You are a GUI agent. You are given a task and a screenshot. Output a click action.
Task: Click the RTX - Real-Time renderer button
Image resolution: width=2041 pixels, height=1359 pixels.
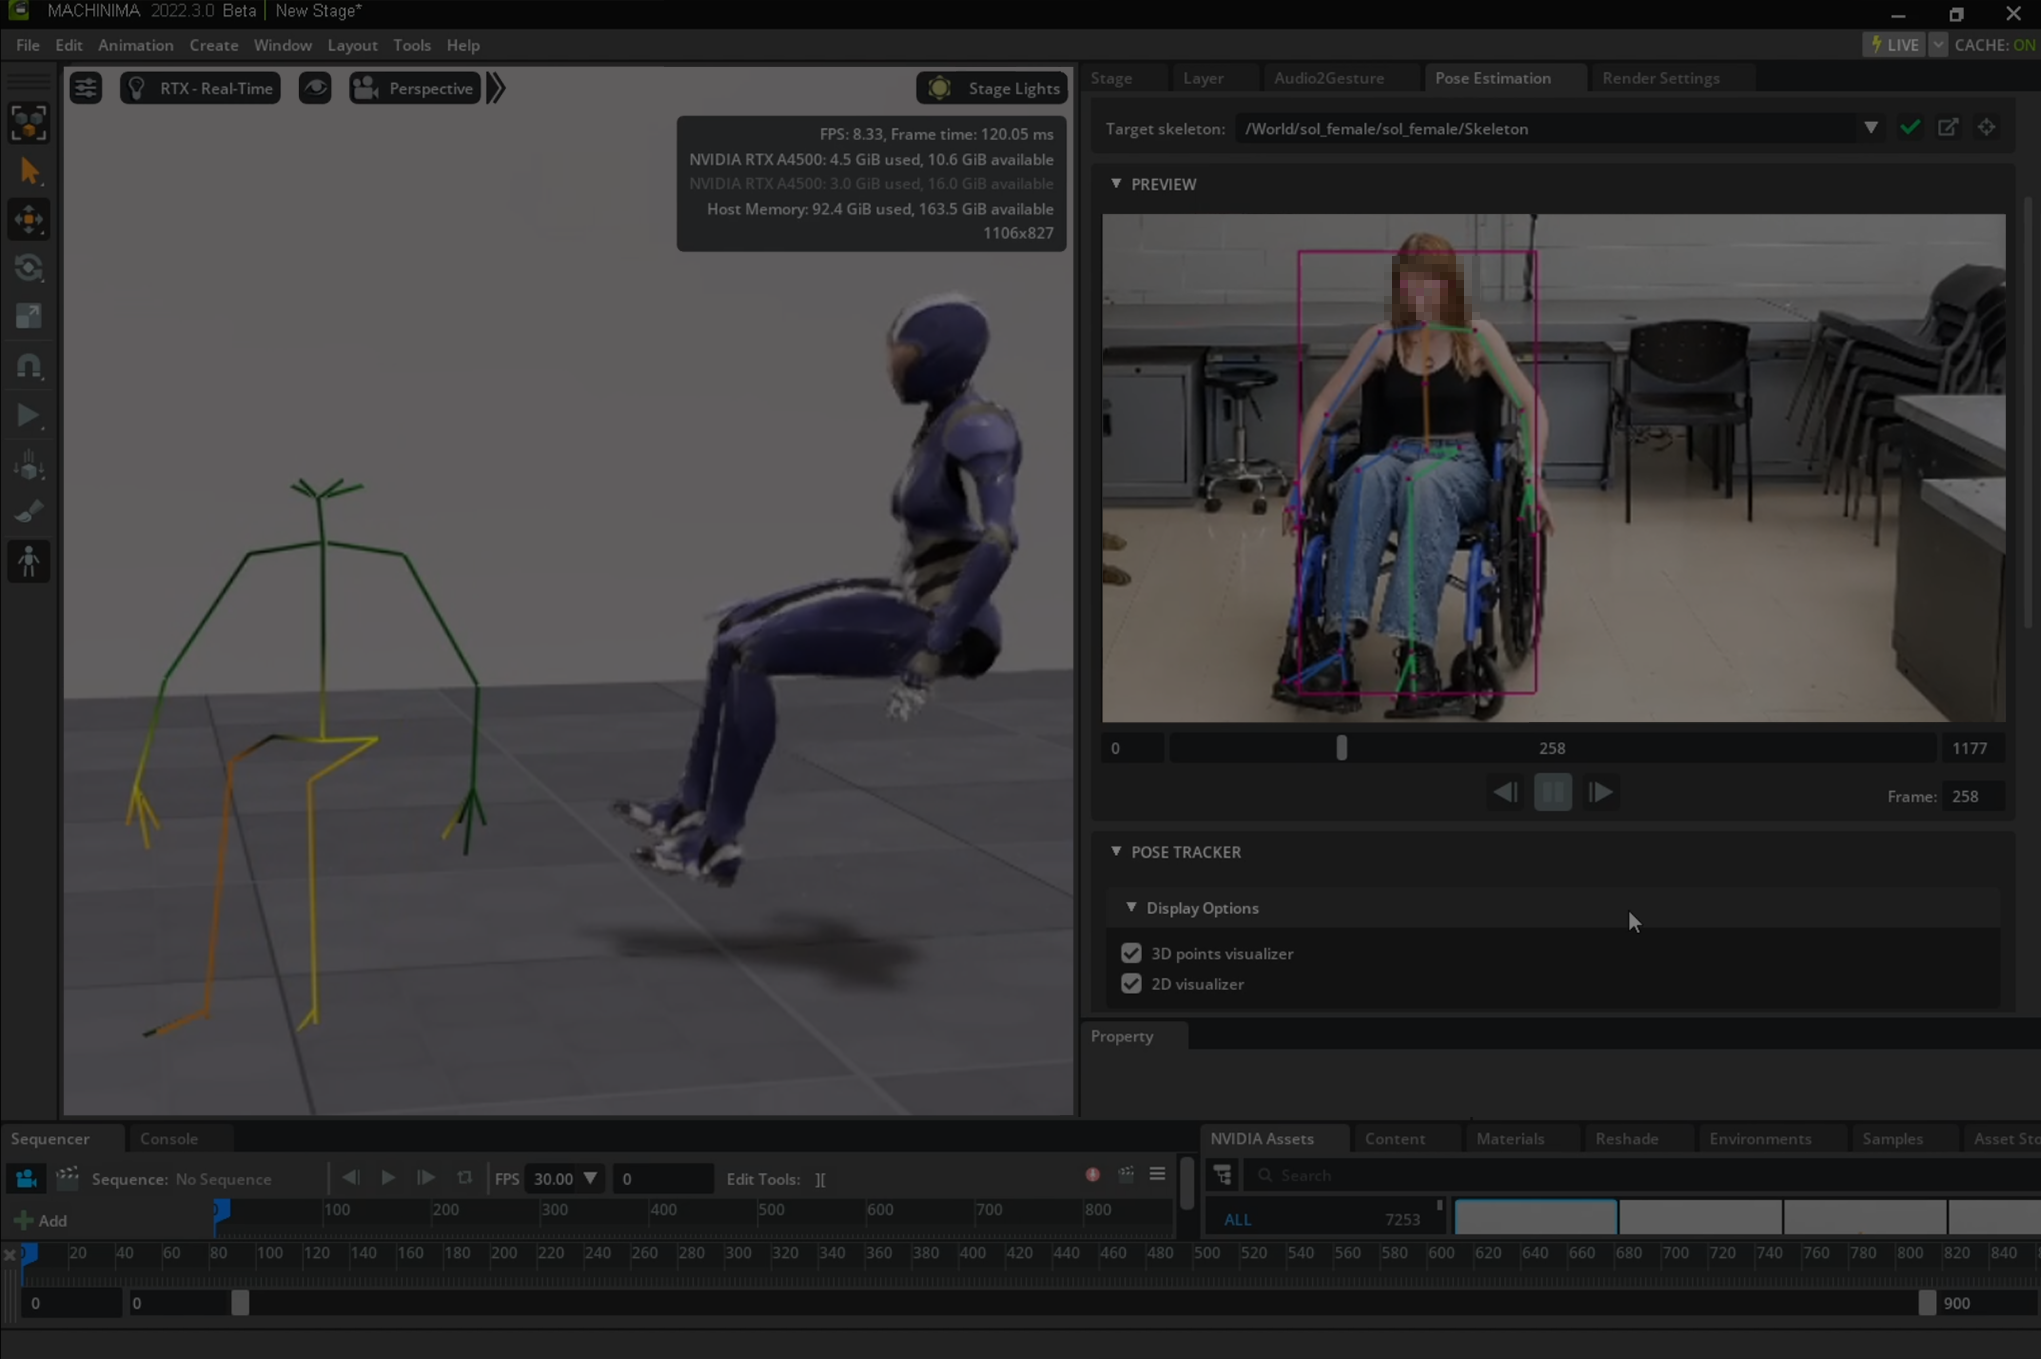(200, 88)
